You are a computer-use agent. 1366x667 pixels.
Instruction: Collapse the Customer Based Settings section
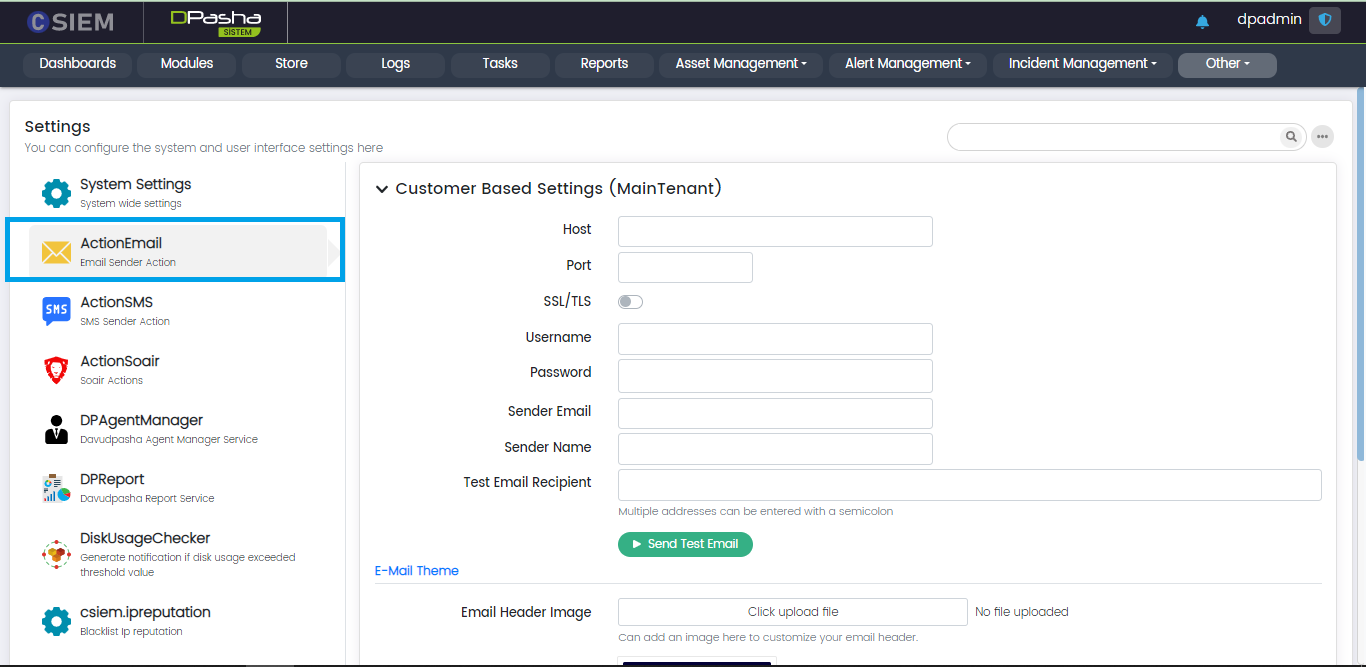click(x=382, y=189)
